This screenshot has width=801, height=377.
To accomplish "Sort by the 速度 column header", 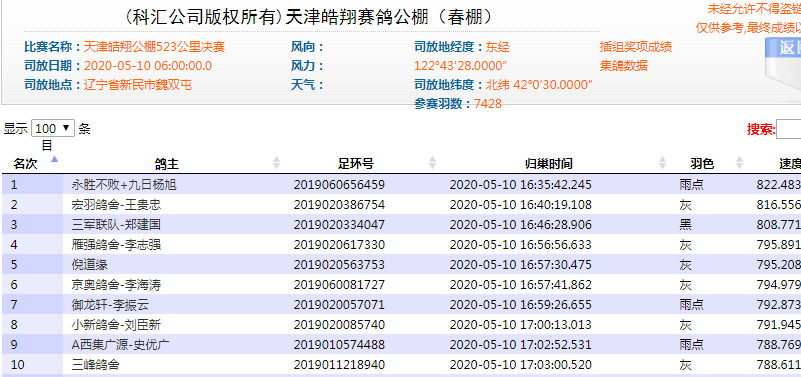I will point(790,163).
